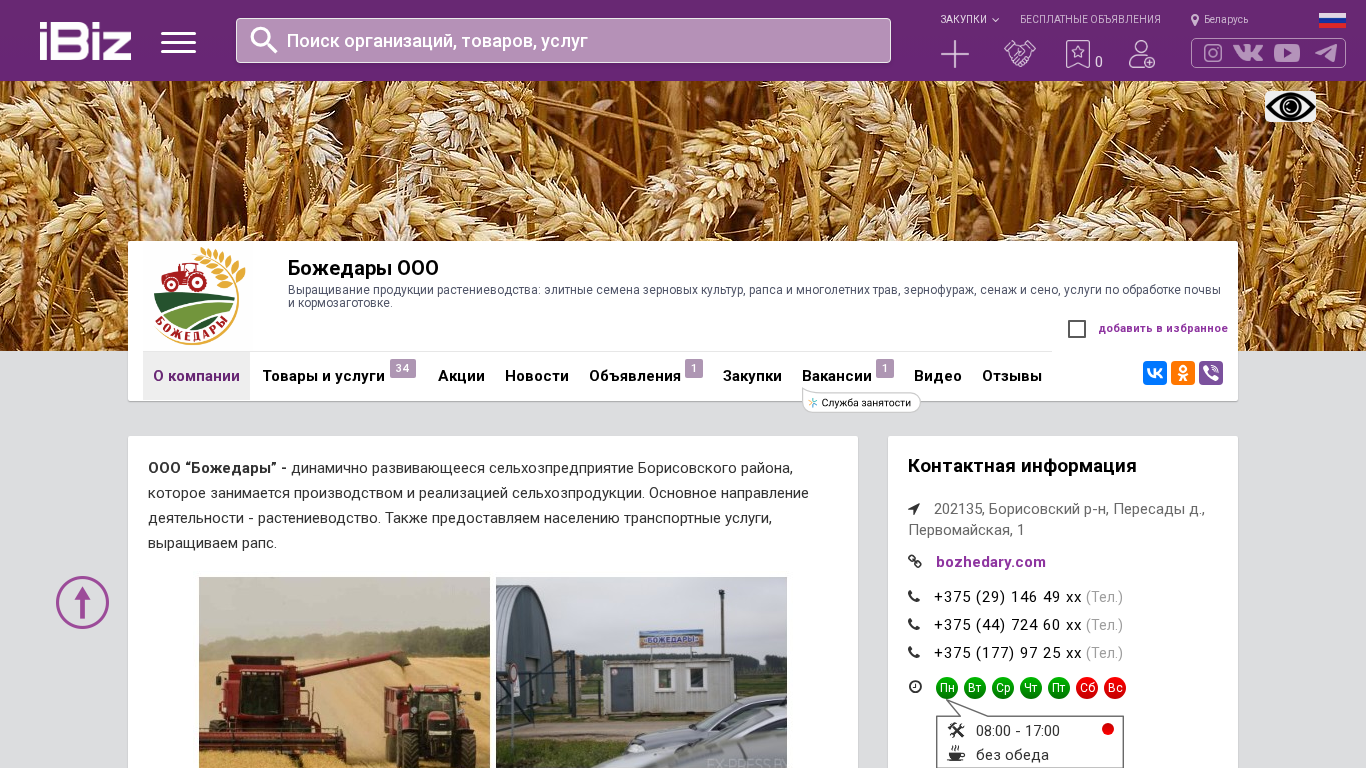Select the Пт weekday circle
This screenshot has width=1366, height=768.
[x=1059, y=688]
